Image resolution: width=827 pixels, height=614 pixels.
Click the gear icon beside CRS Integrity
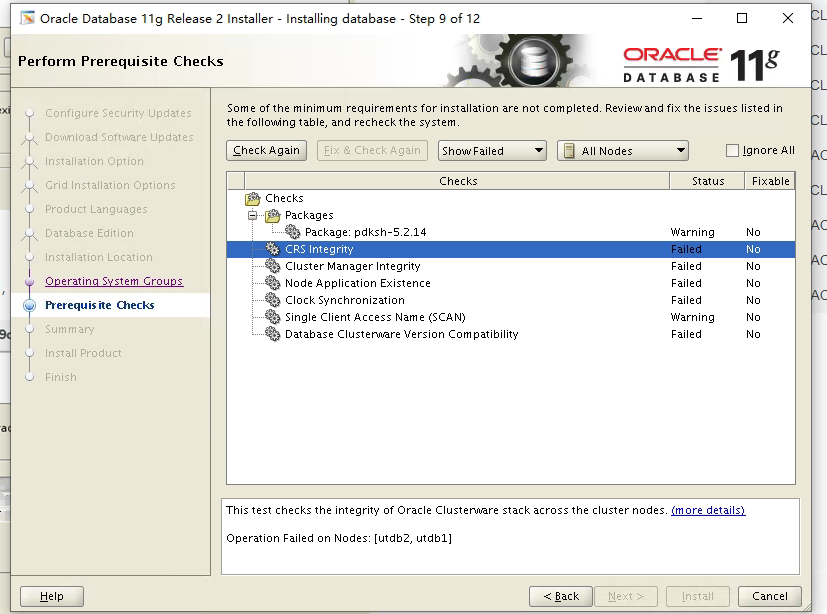(x=273, y=249)
